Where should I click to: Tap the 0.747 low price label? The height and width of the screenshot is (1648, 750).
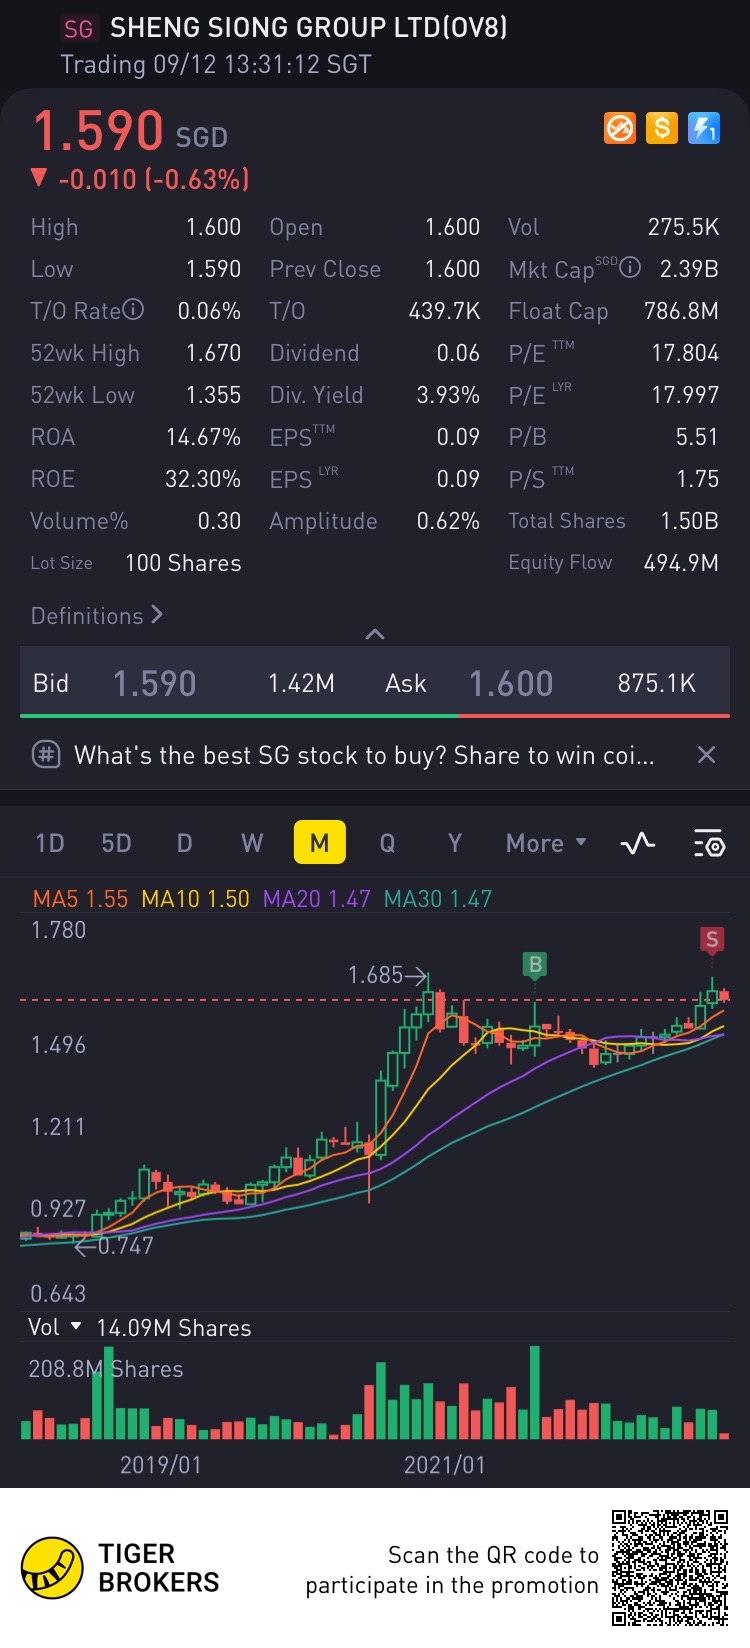tap(125, 1245)
